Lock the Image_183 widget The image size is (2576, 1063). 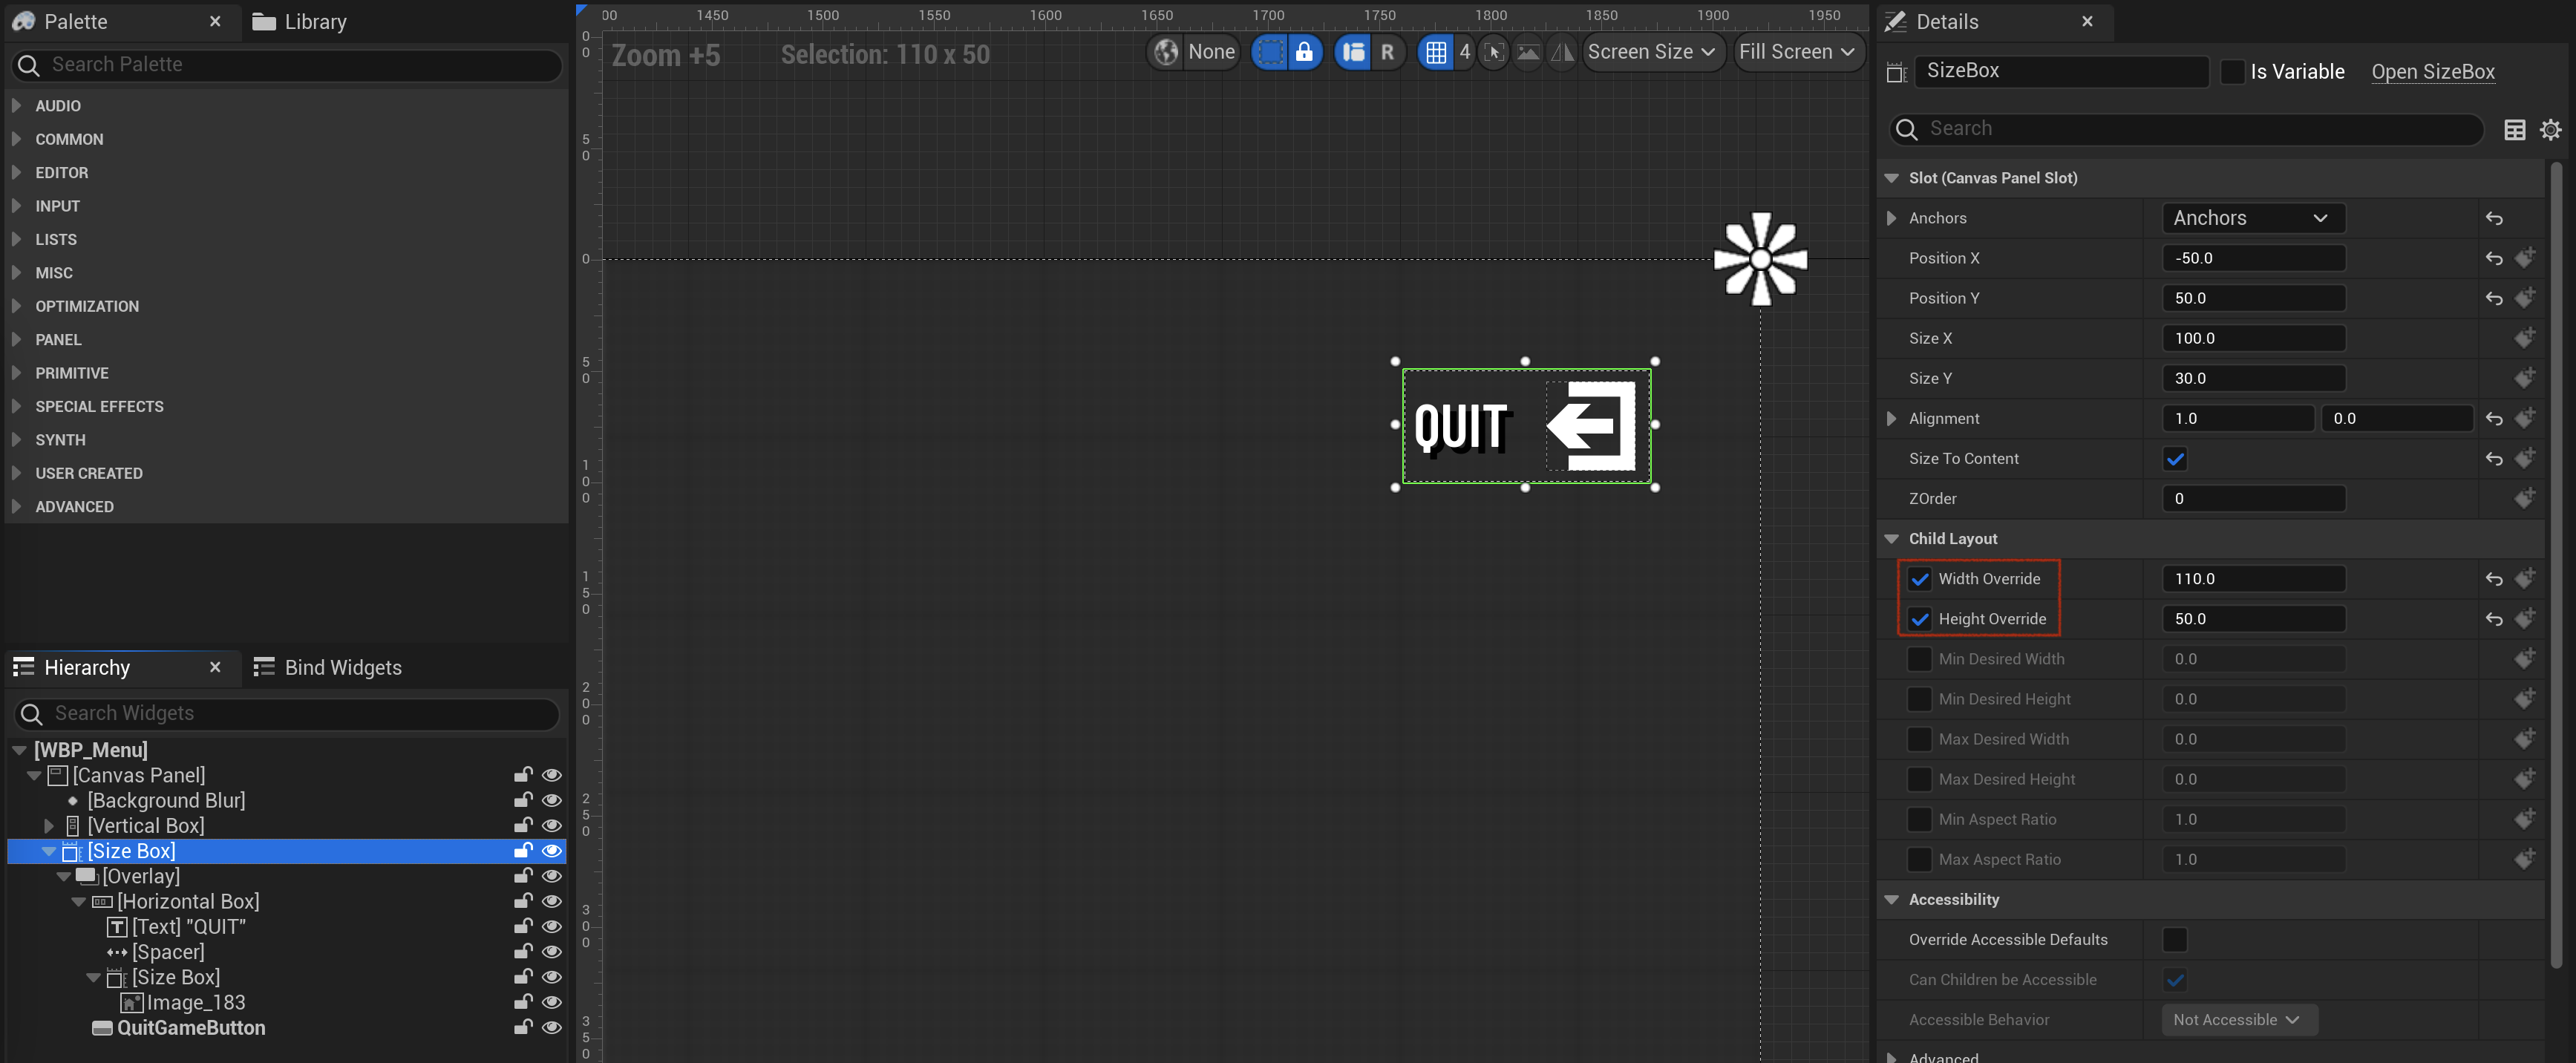522,1002
